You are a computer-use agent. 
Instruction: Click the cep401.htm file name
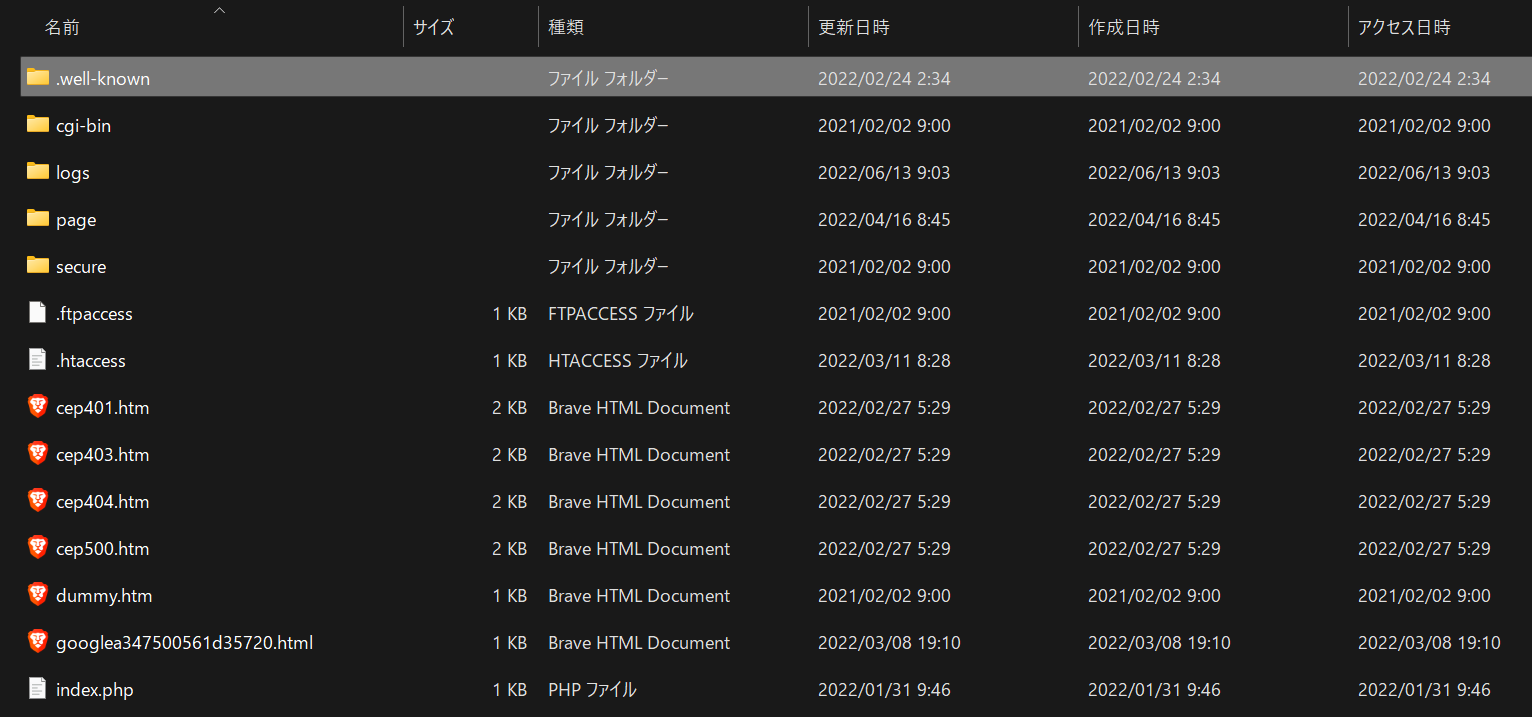(103, 407)
